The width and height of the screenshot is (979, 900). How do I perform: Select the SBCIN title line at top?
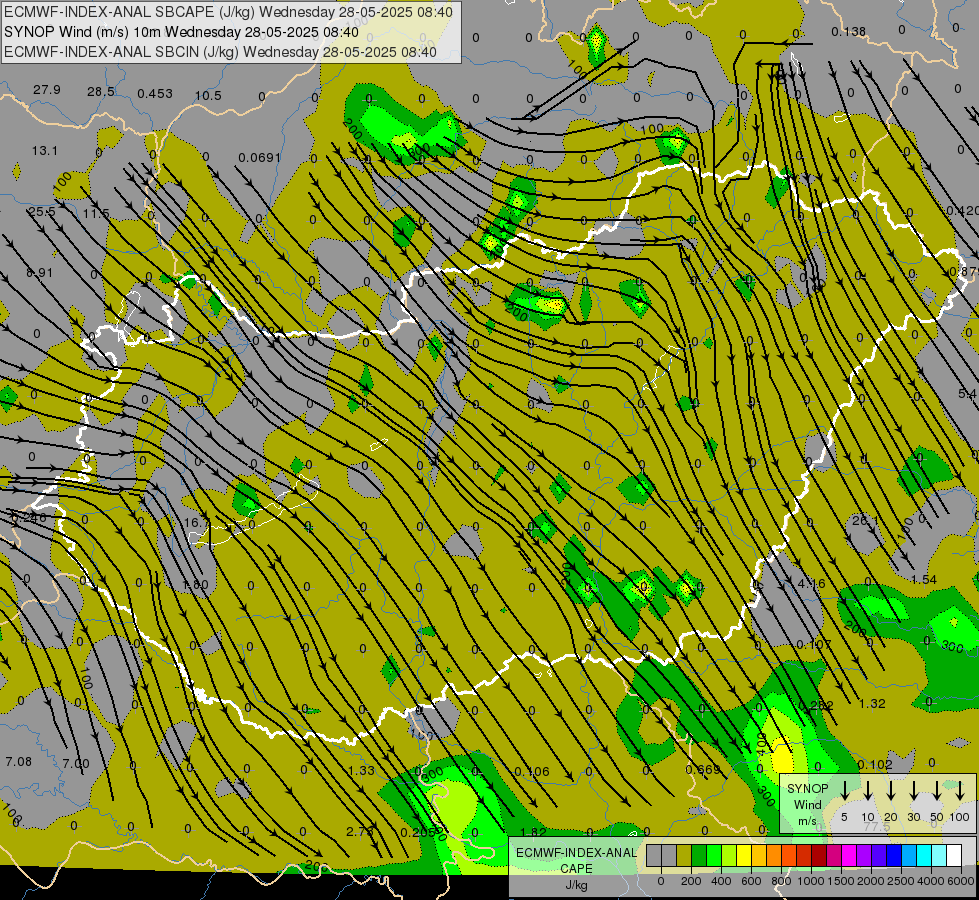220,52
